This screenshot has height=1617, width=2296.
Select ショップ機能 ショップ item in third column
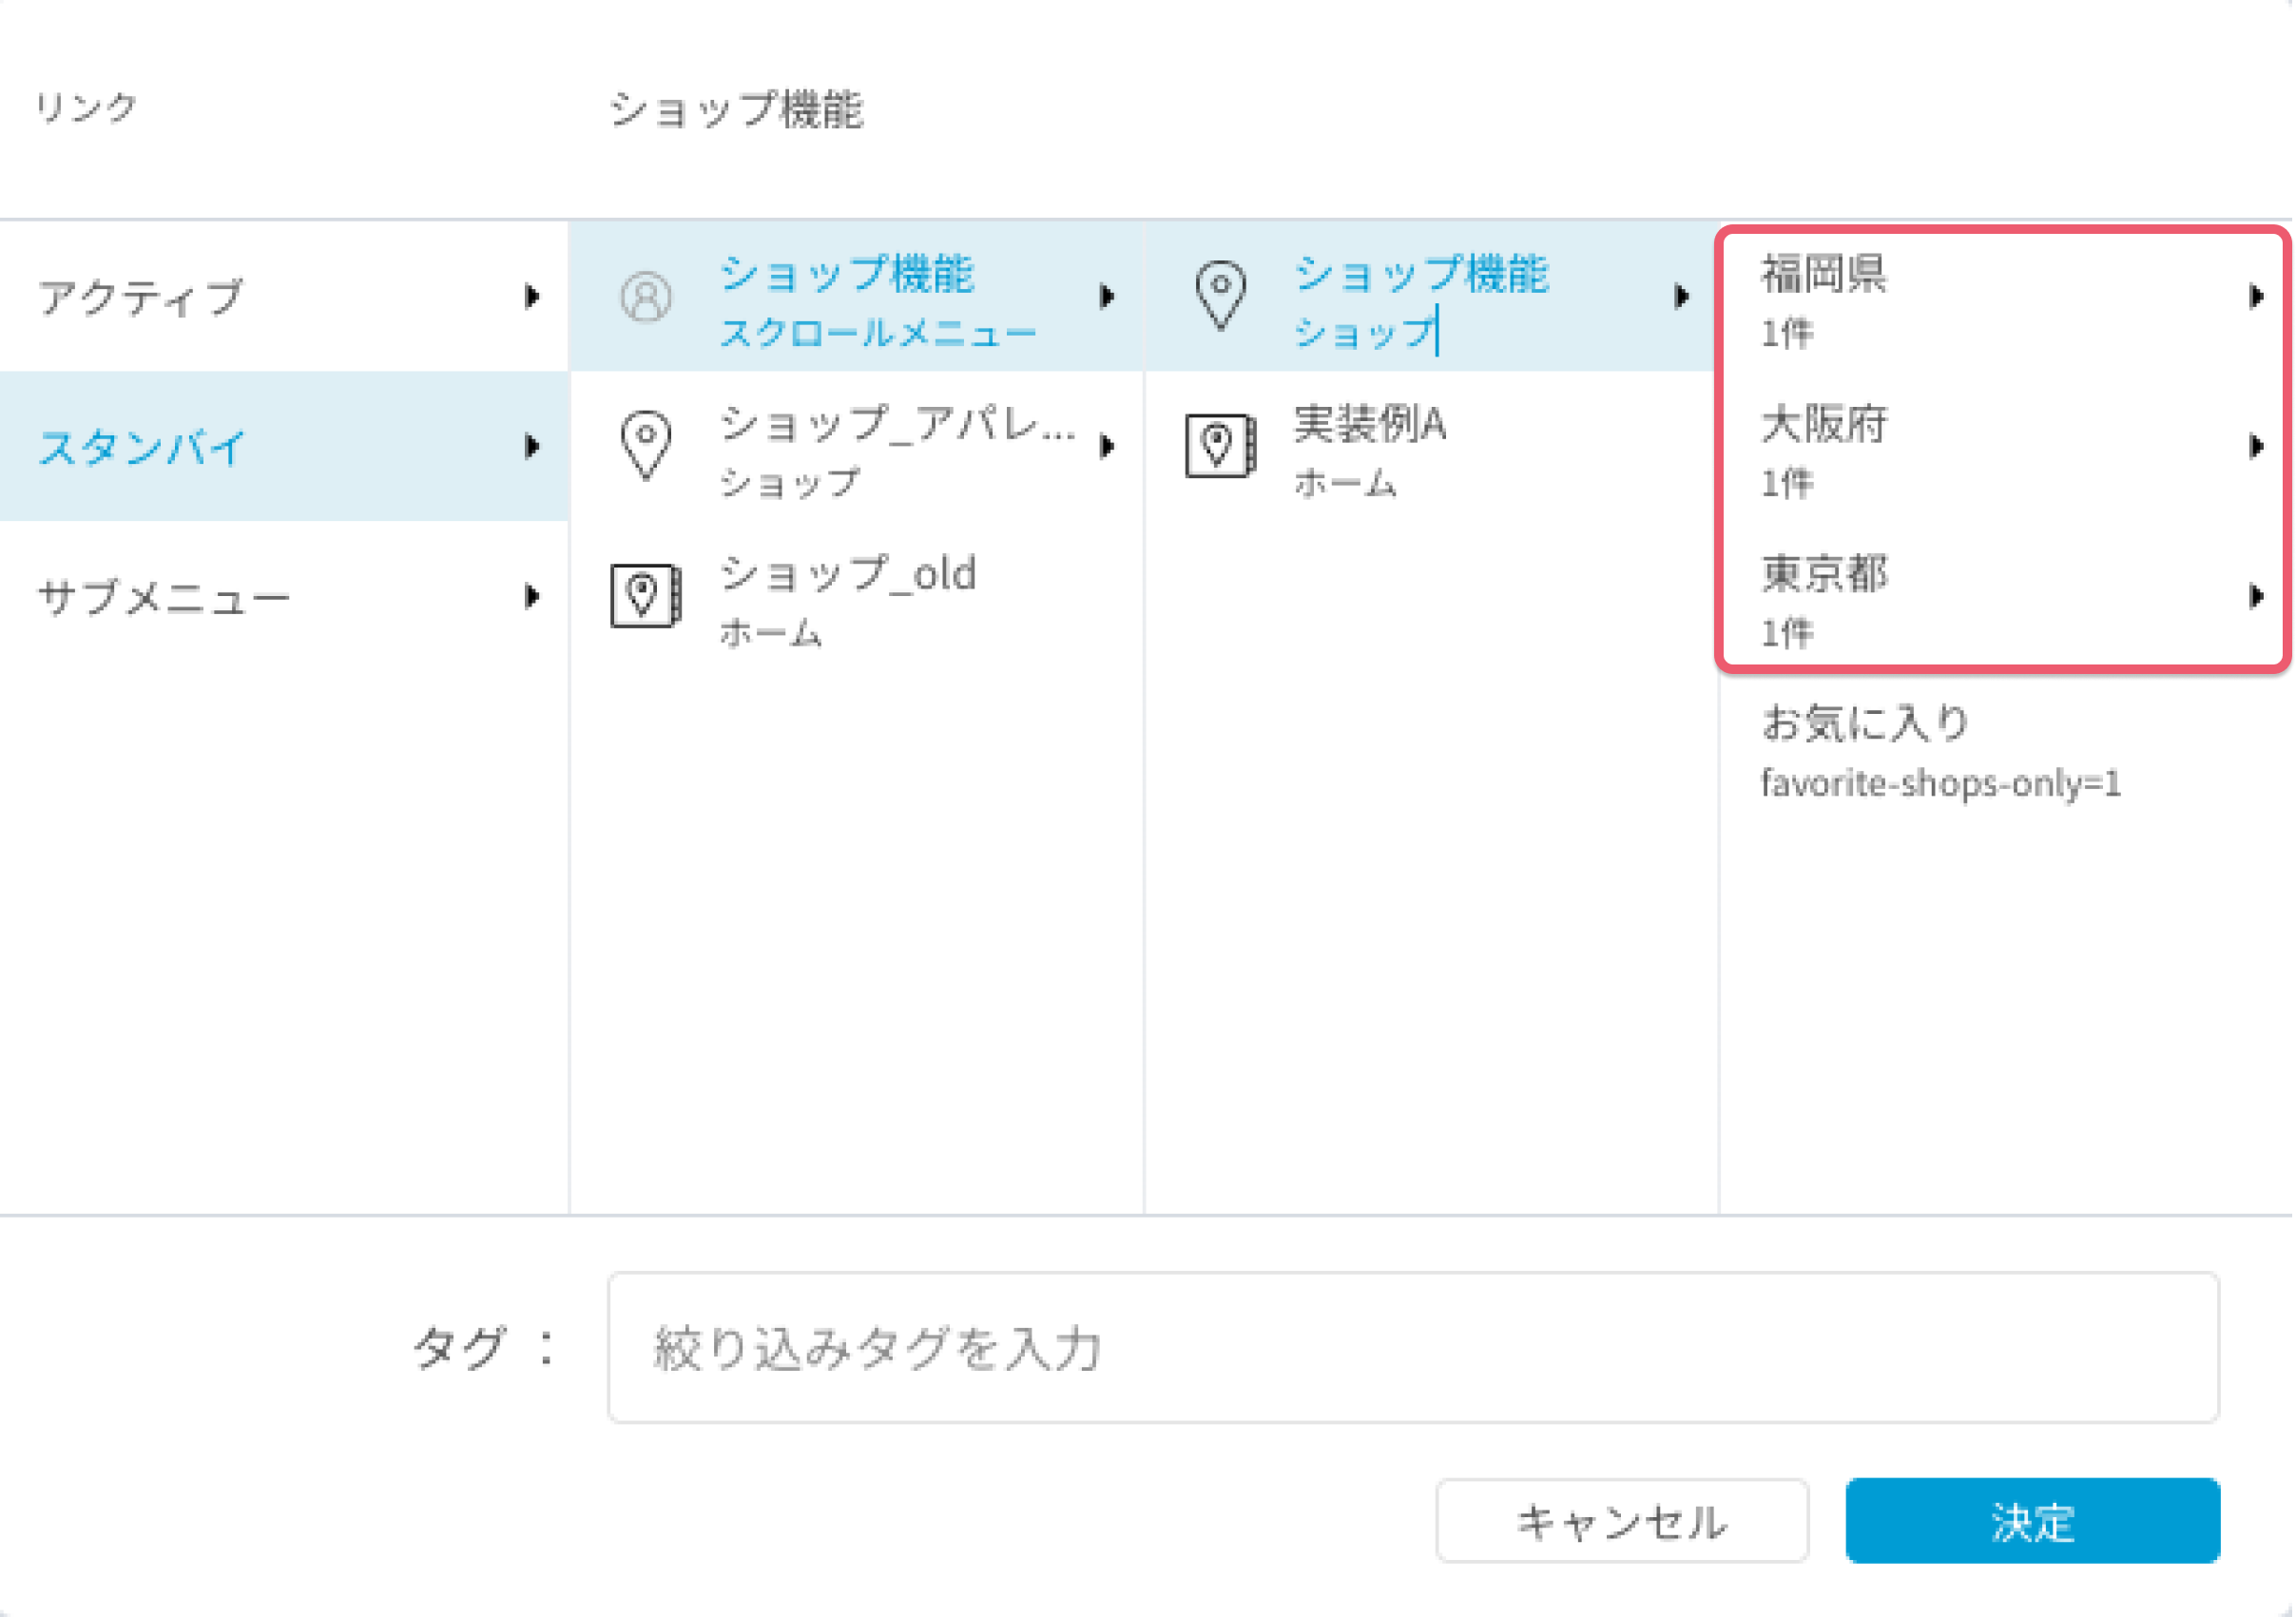pos(1431,296)
